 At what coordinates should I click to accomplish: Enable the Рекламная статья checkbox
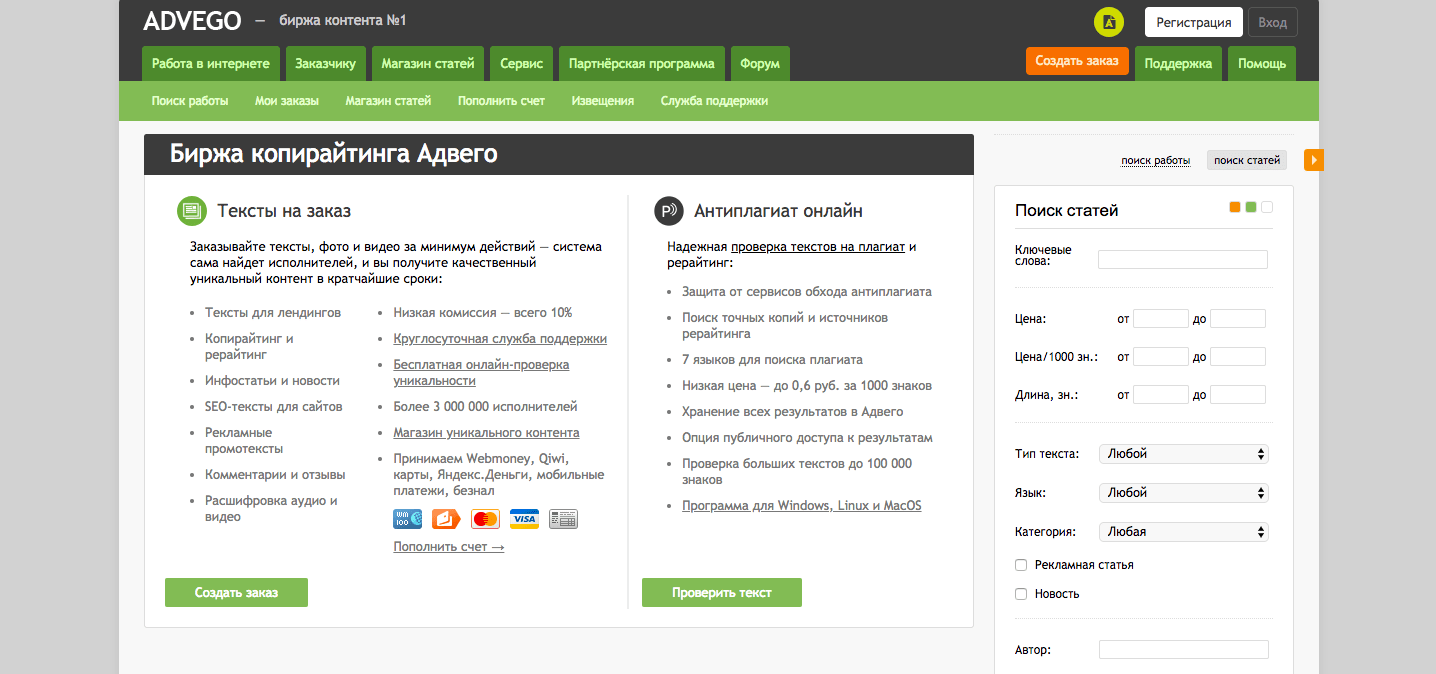pyautogui.click(x=1021, y=565)
